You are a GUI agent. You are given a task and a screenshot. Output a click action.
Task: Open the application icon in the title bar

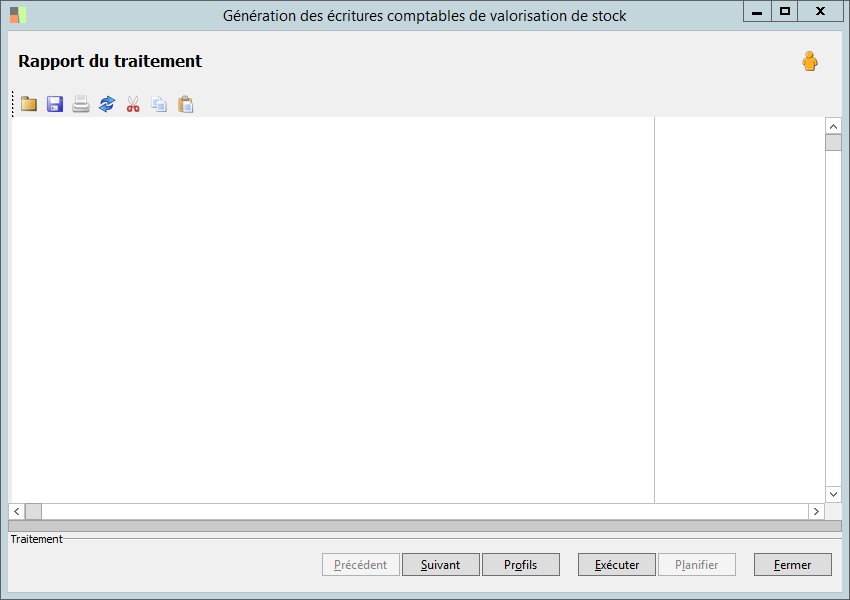click(x=17, y=15)
